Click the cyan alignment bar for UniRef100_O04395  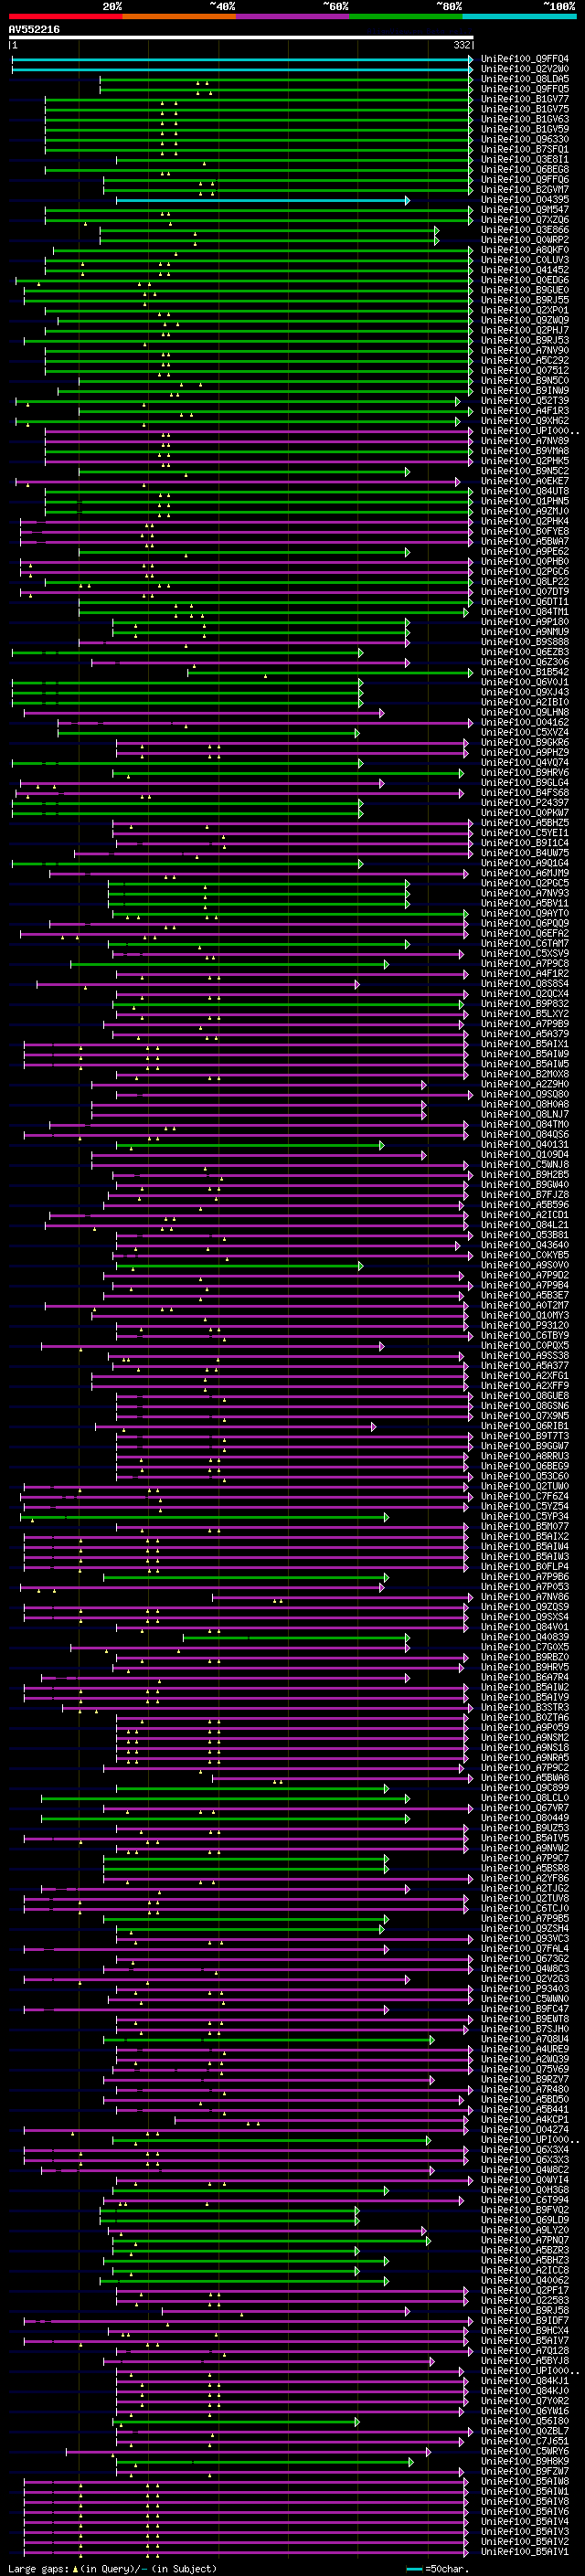[x=262, y=200]
